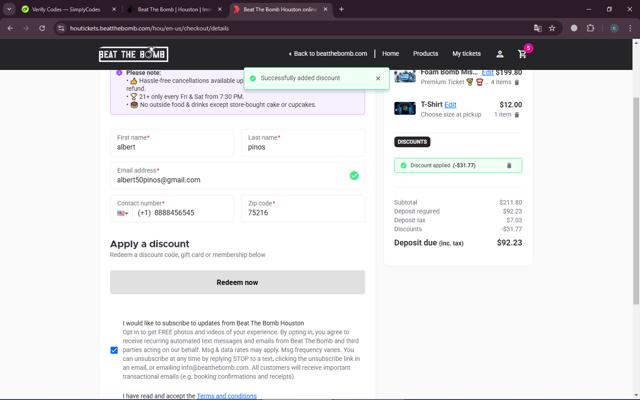Viewport: 640px width, 400px height.
Task: Close the middle Beat The Bomb Houston tab
Action: (220, 9)
